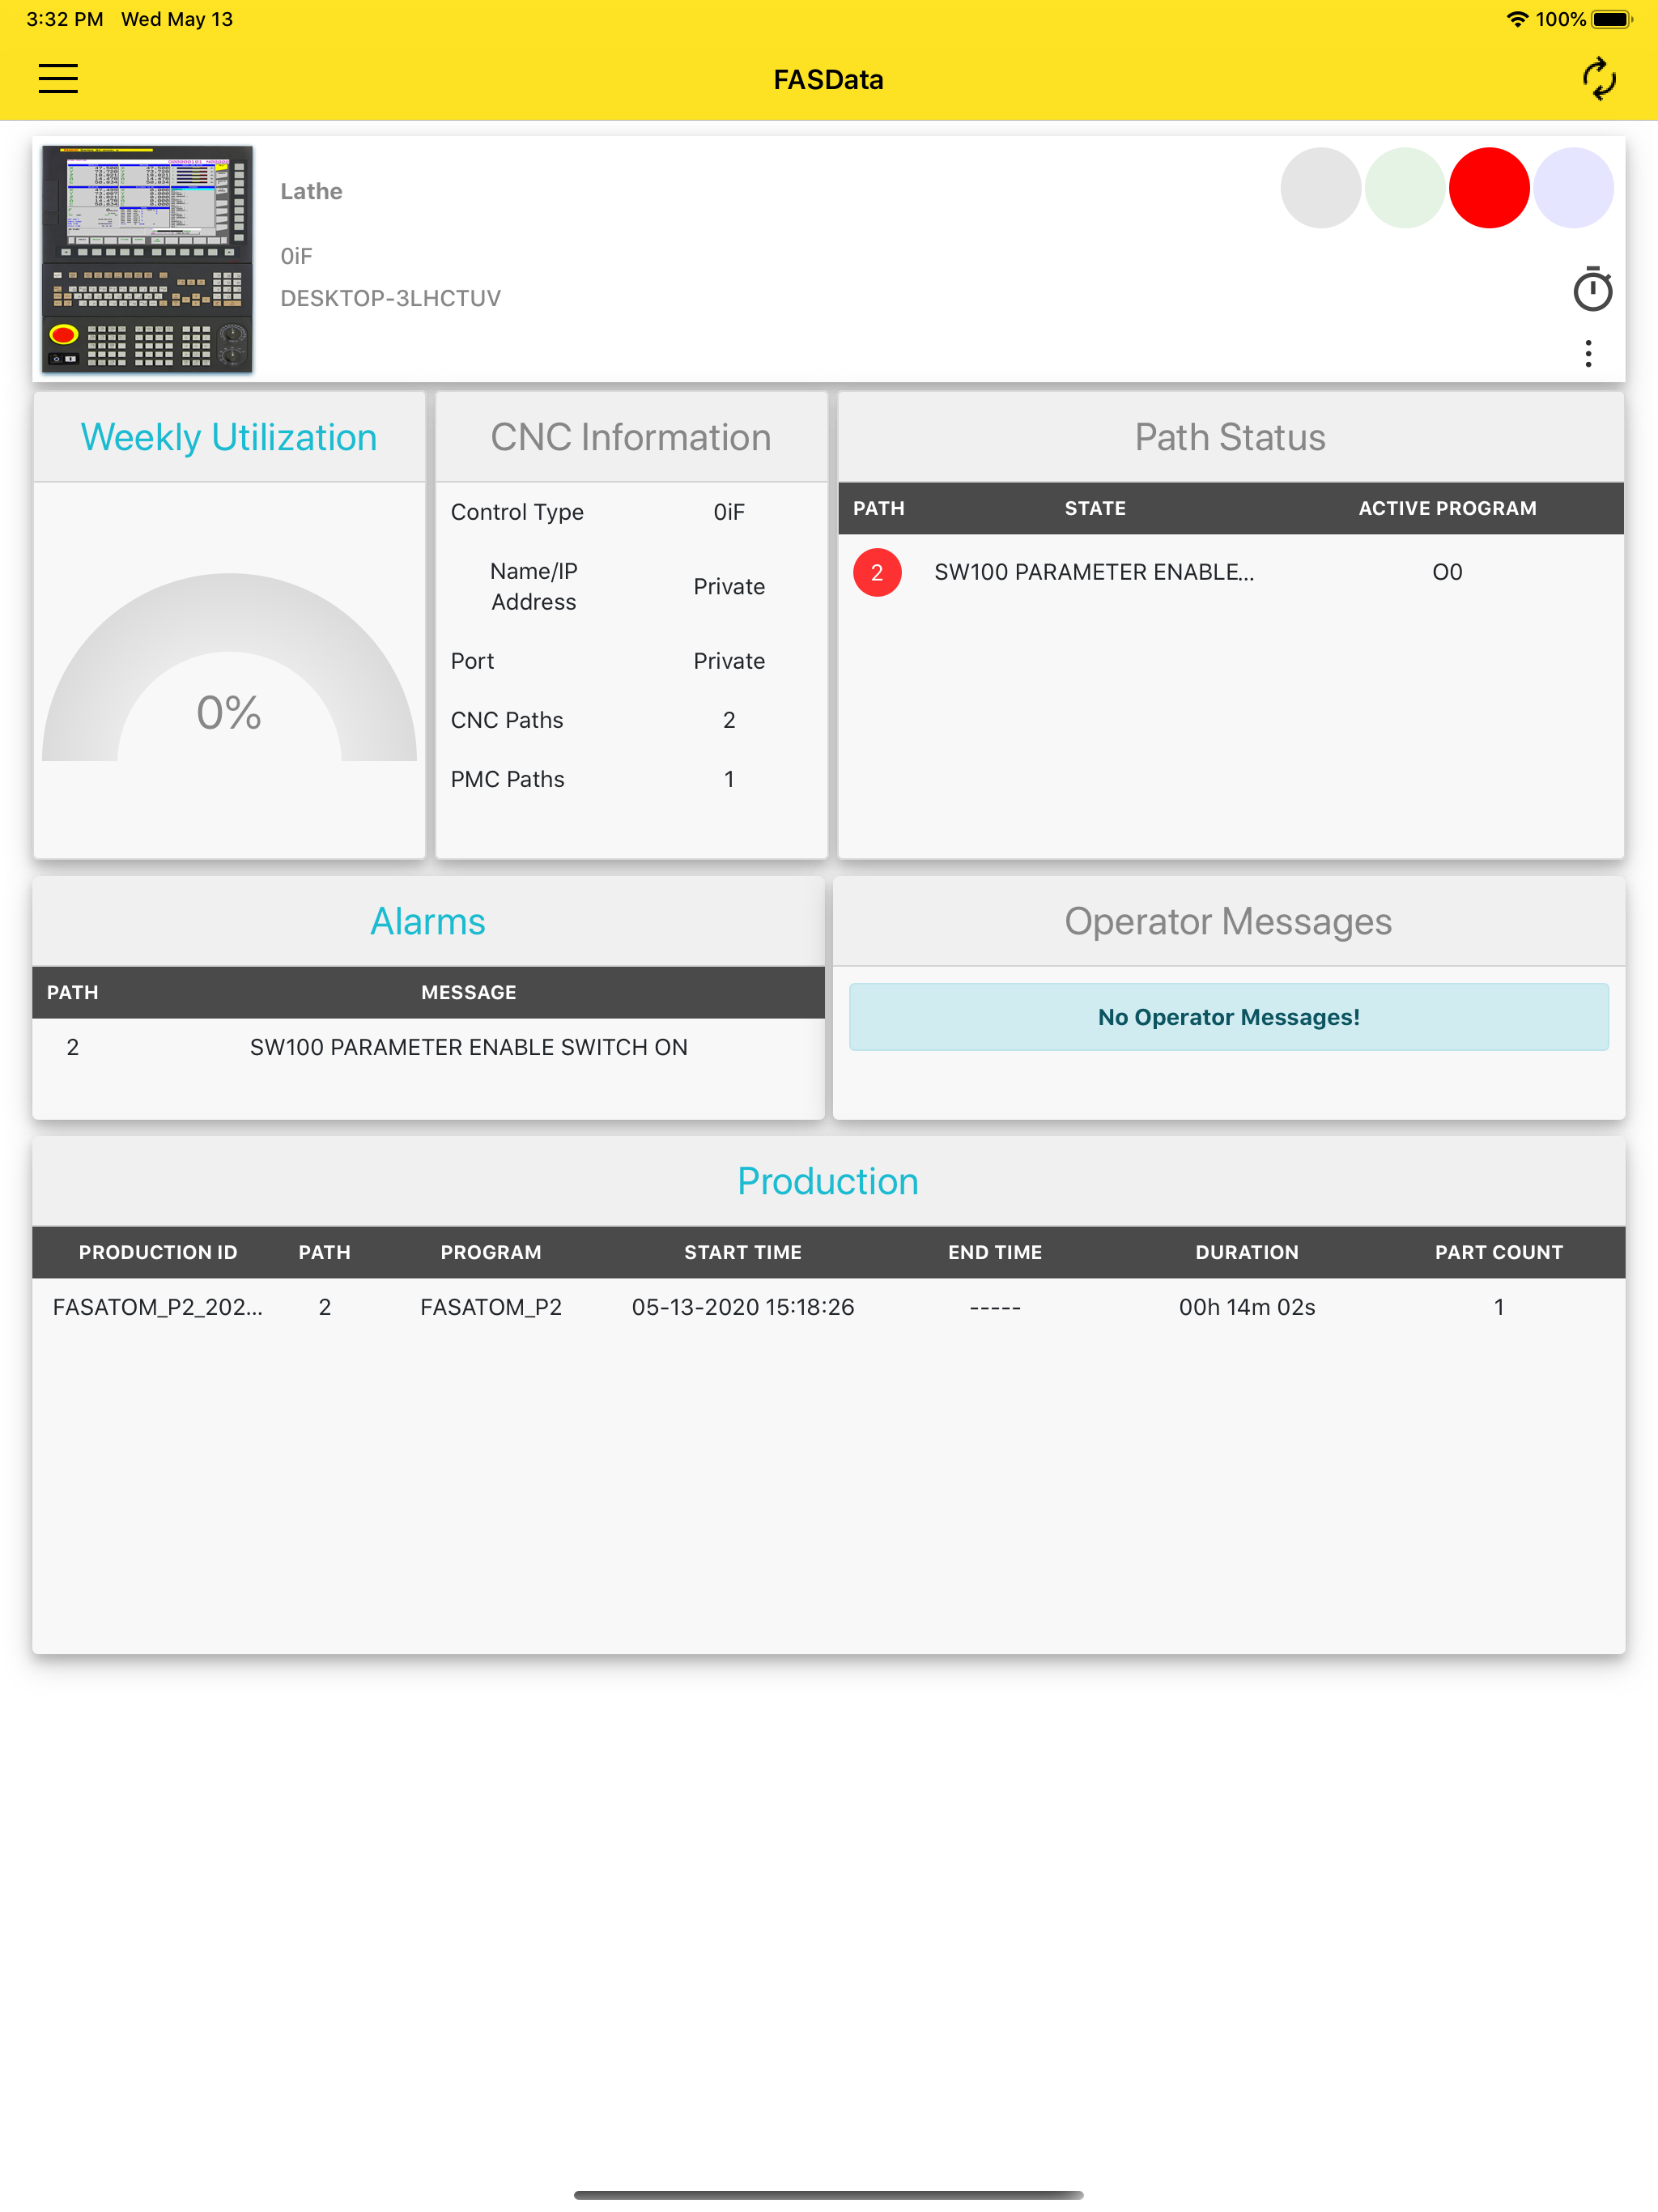Tap the No Operator Messages! banner
The width and height of the screenshot is (1658, 2212).
(1228, 1017)
